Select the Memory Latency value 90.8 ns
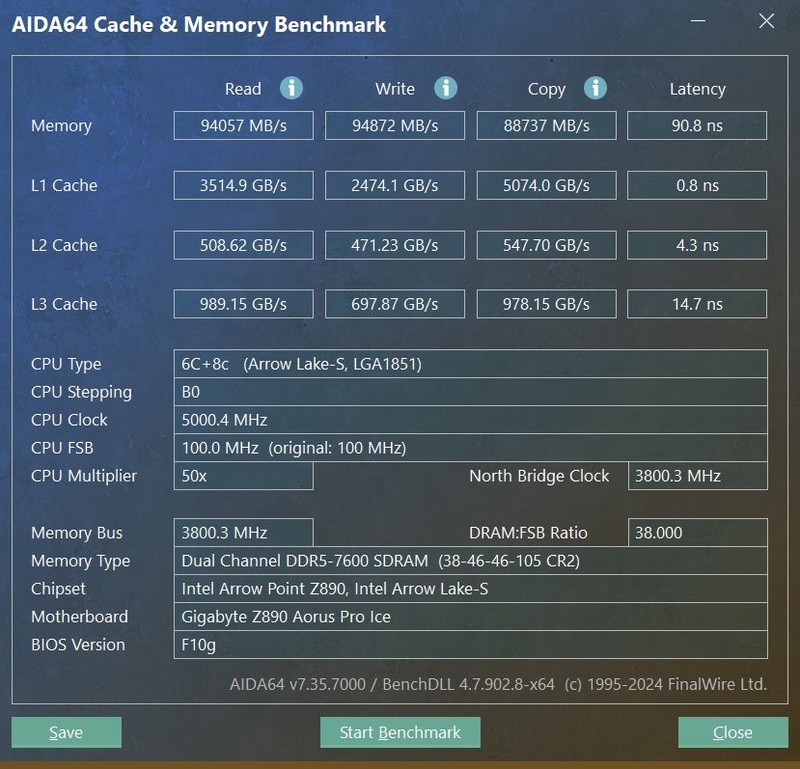This screenshot has height=769, width=800. pos(696,125)
